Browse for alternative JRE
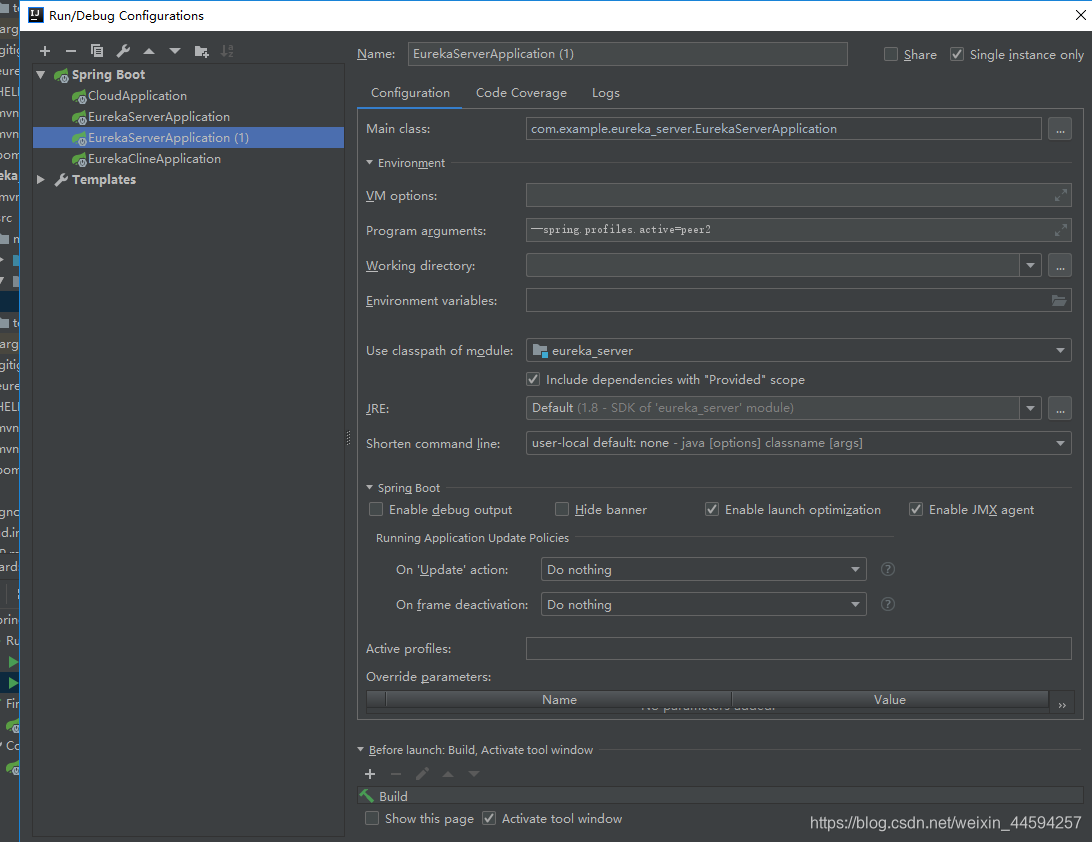 point(1059,409)
